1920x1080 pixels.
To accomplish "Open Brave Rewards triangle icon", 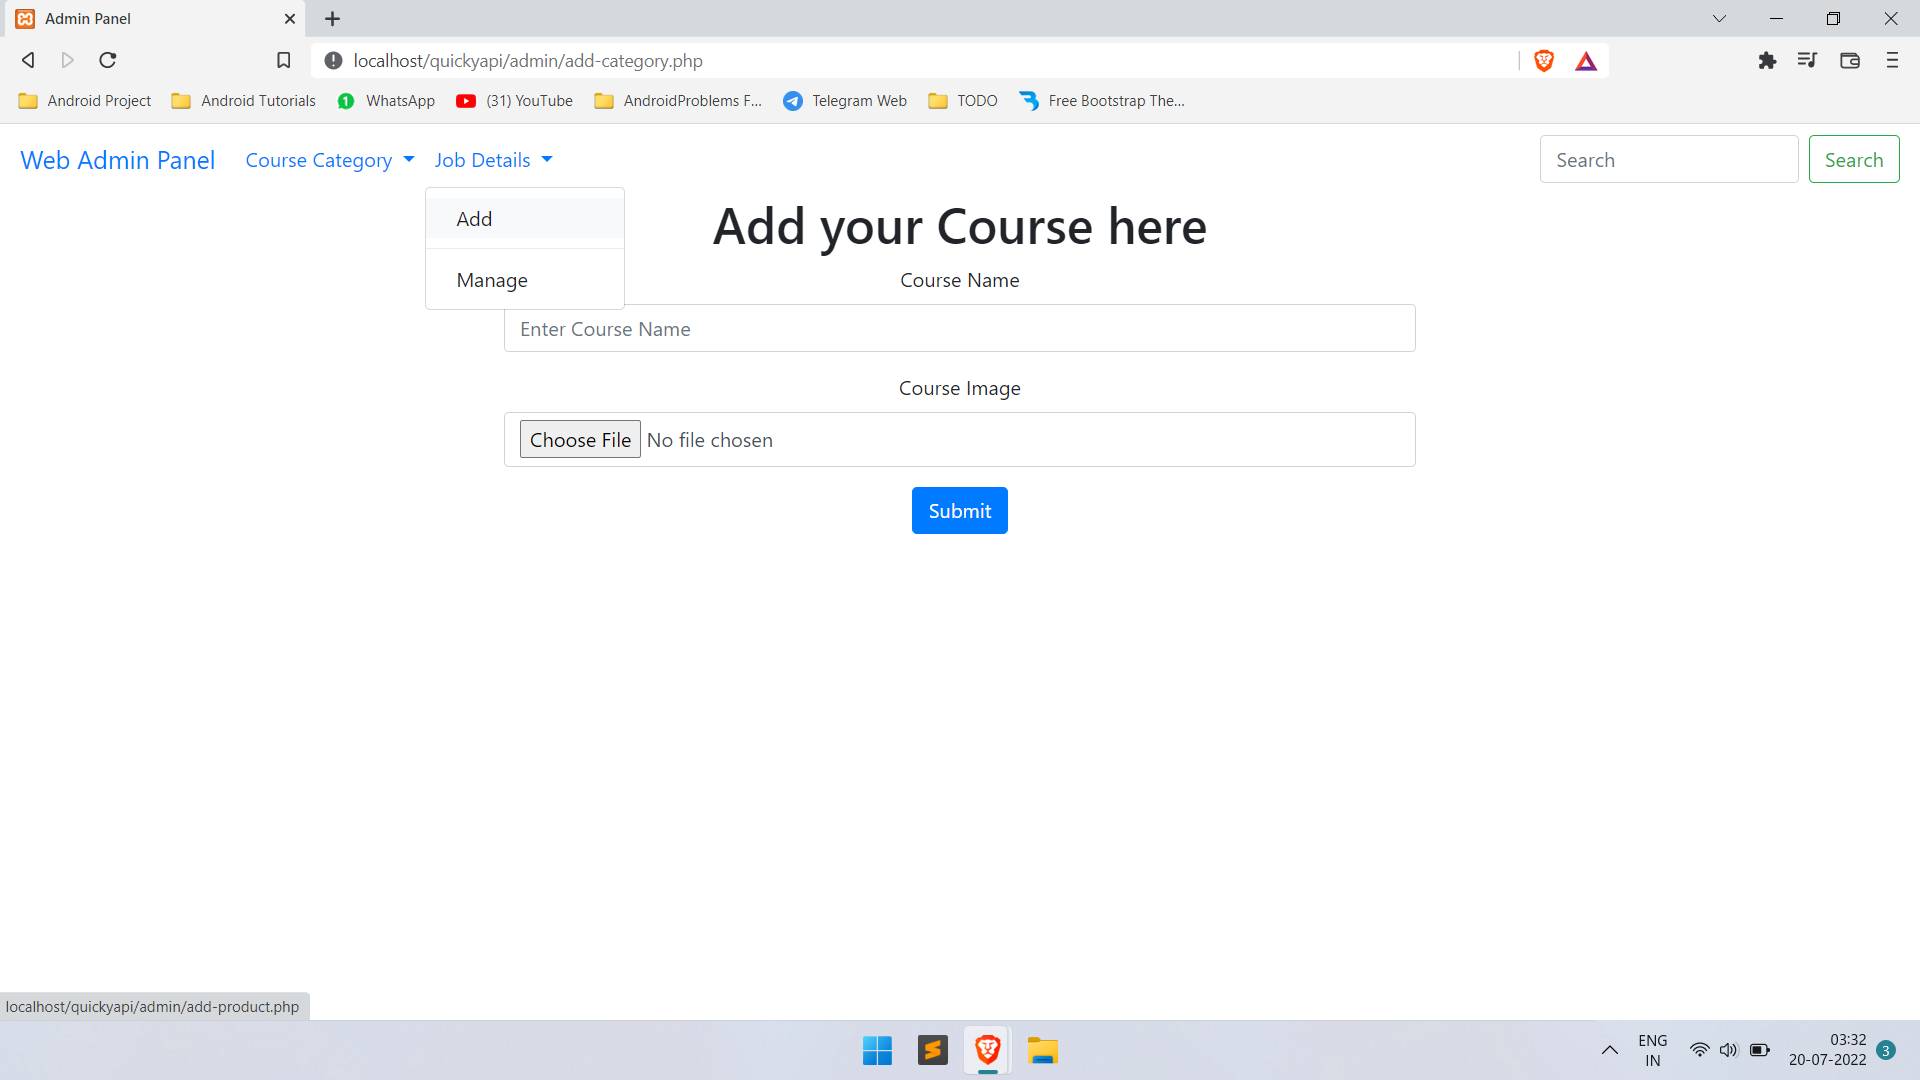I will coord(1586,61).
